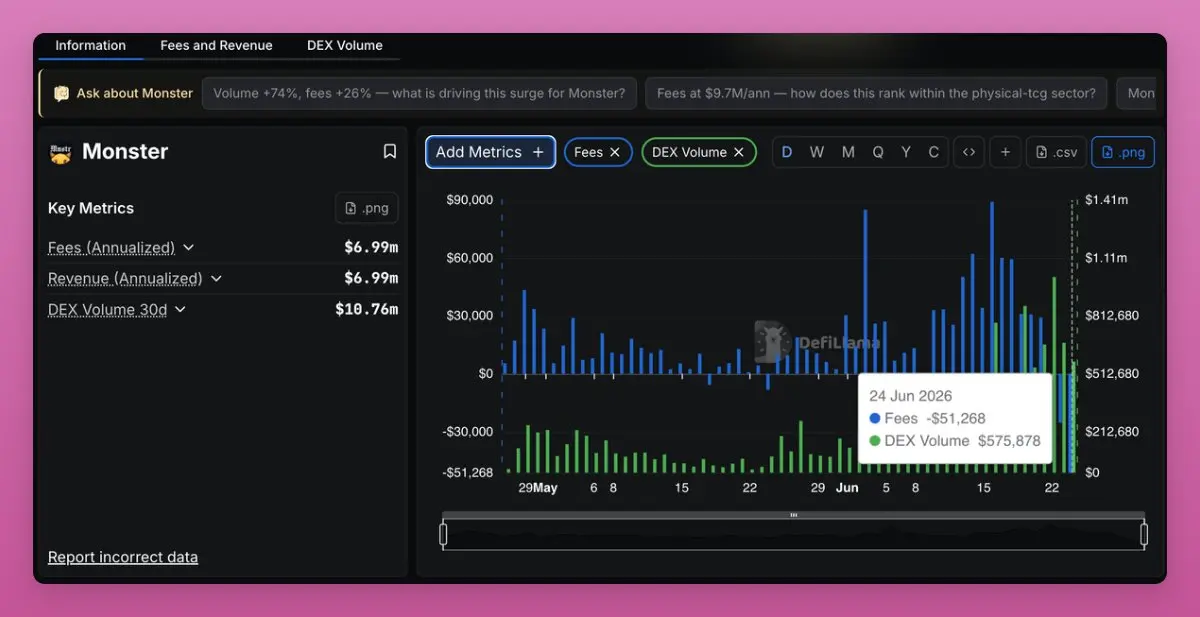Viewport: 1200px width, 617px height.
Task: Click Ask about Monster
Action: pos(135,93)
